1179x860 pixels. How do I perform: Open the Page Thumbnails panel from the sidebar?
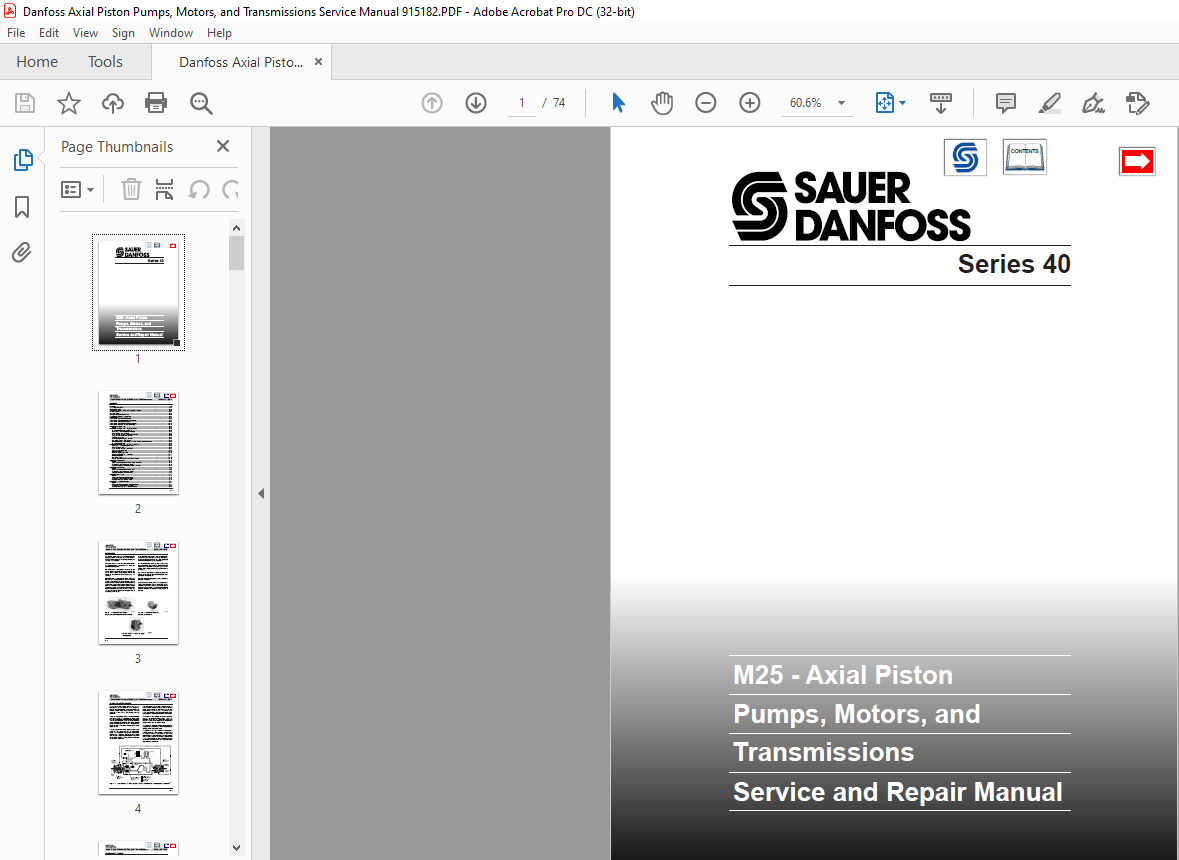point(23,160)
